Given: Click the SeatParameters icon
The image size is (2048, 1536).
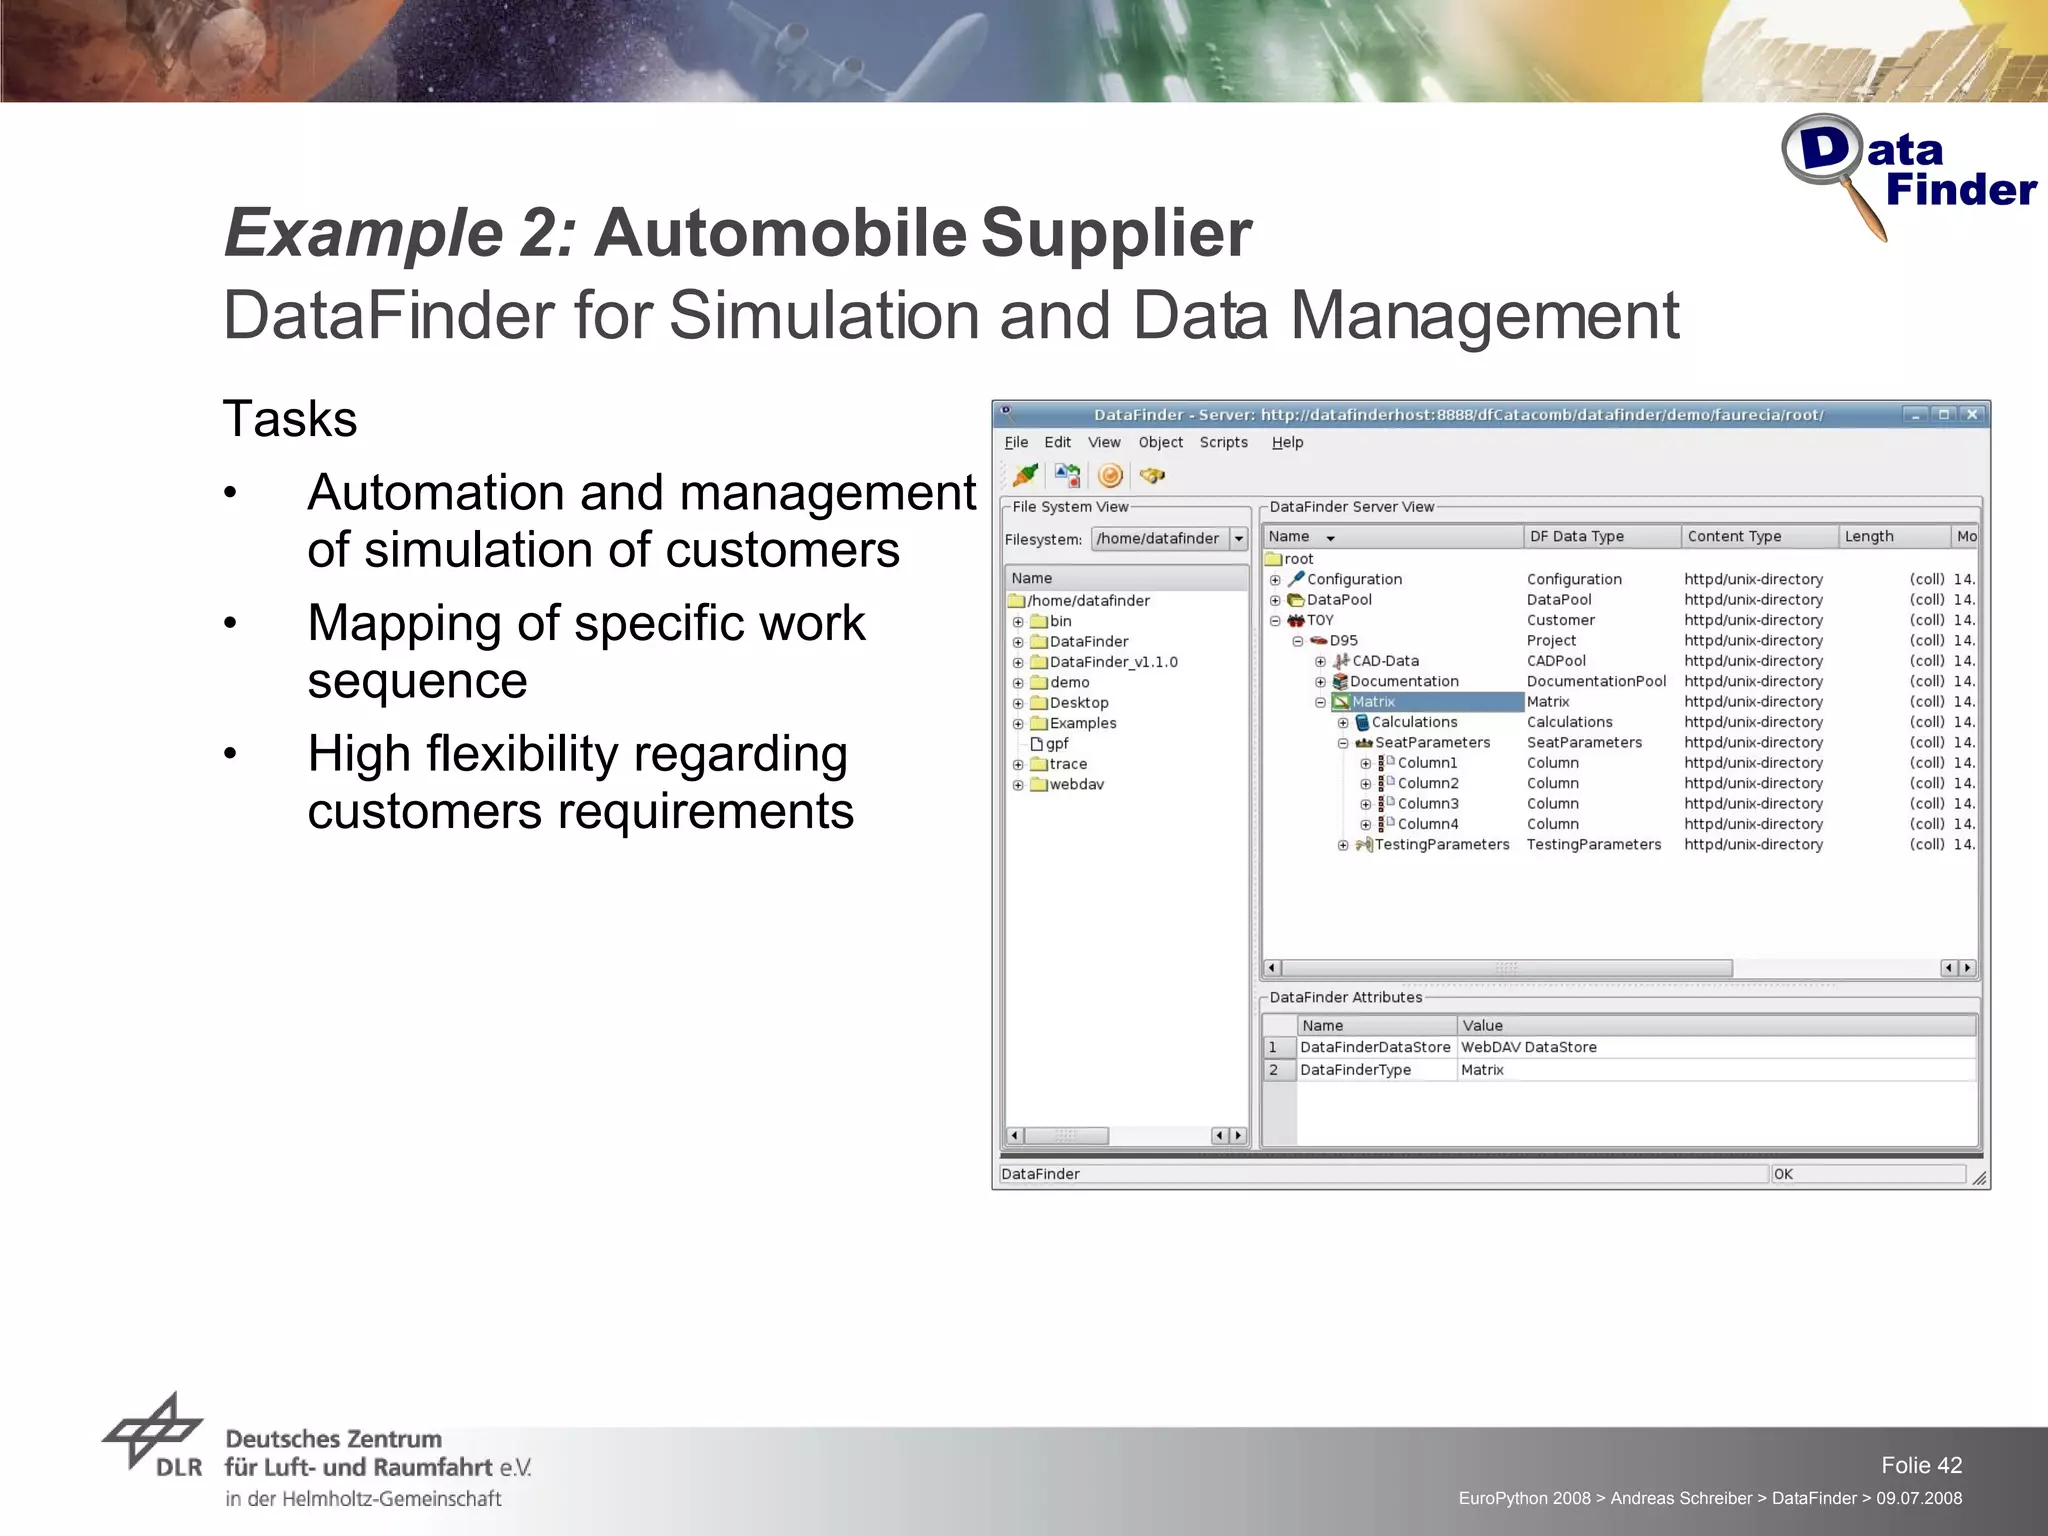Looking at the screenshot, I should (1364, 743).
